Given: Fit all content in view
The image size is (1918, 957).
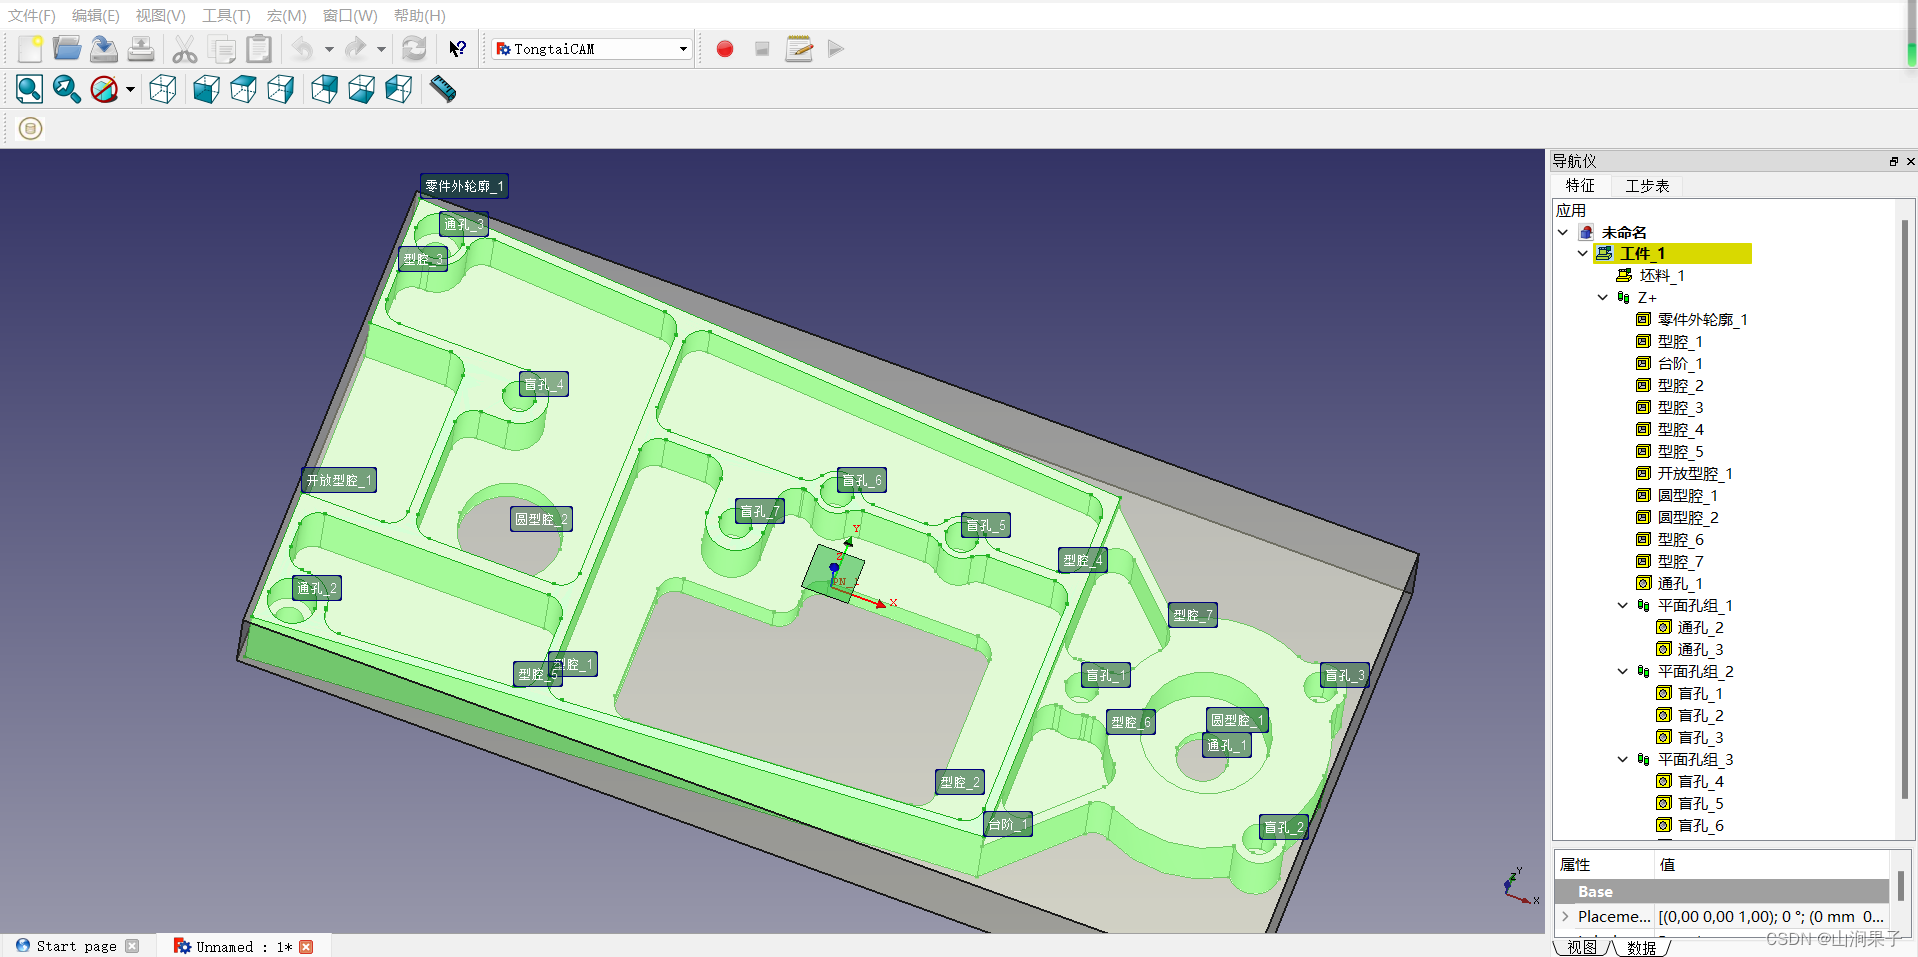Looking at the screenshot, I should coord(30,89).
